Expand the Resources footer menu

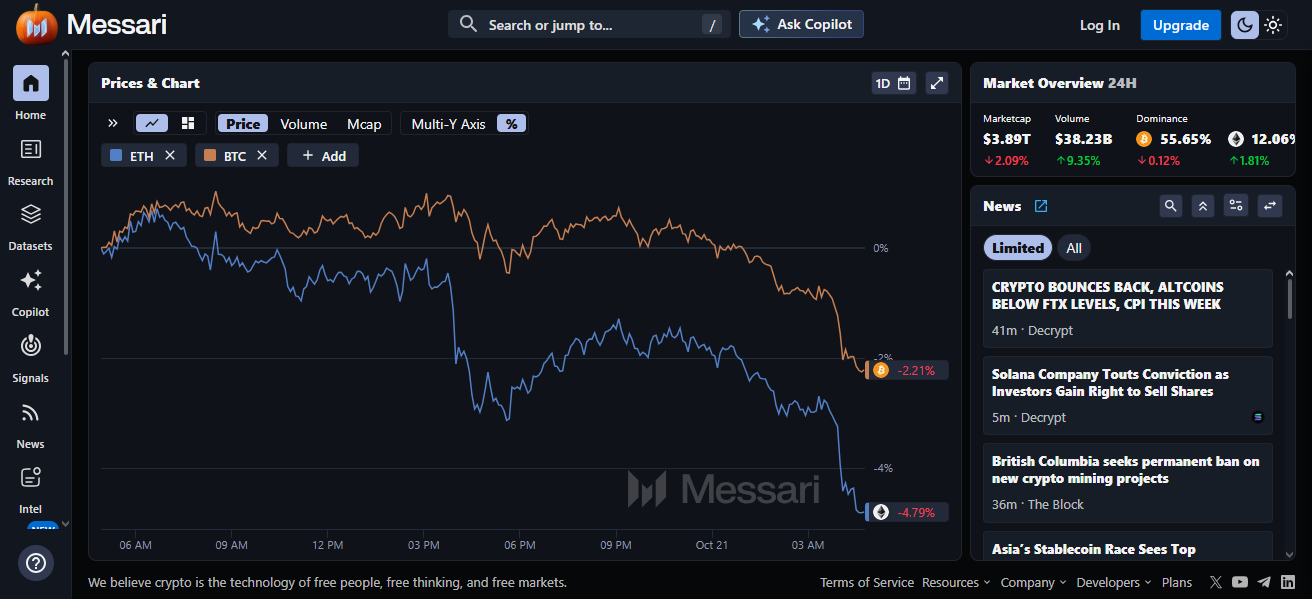pyautogui.click(x=956, y=582)
